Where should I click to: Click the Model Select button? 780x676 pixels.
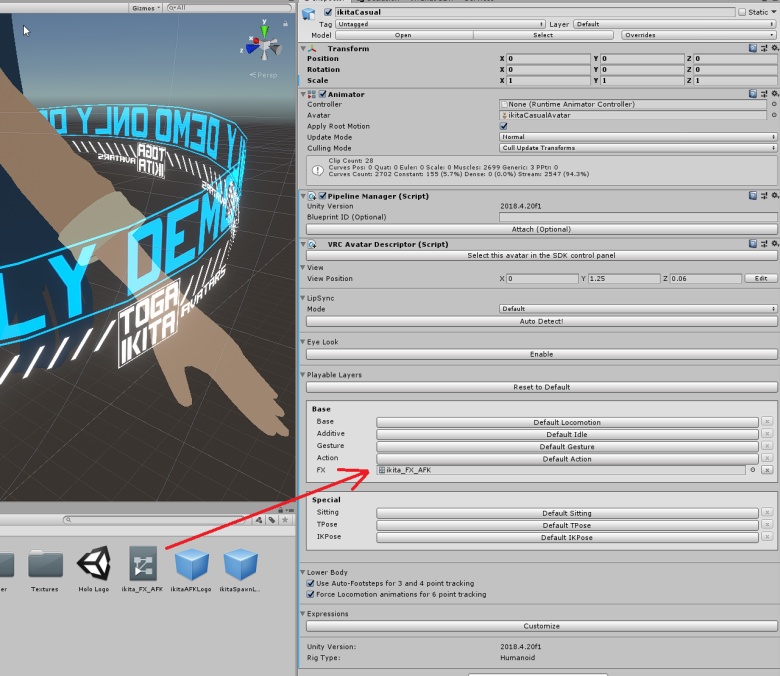543,35
